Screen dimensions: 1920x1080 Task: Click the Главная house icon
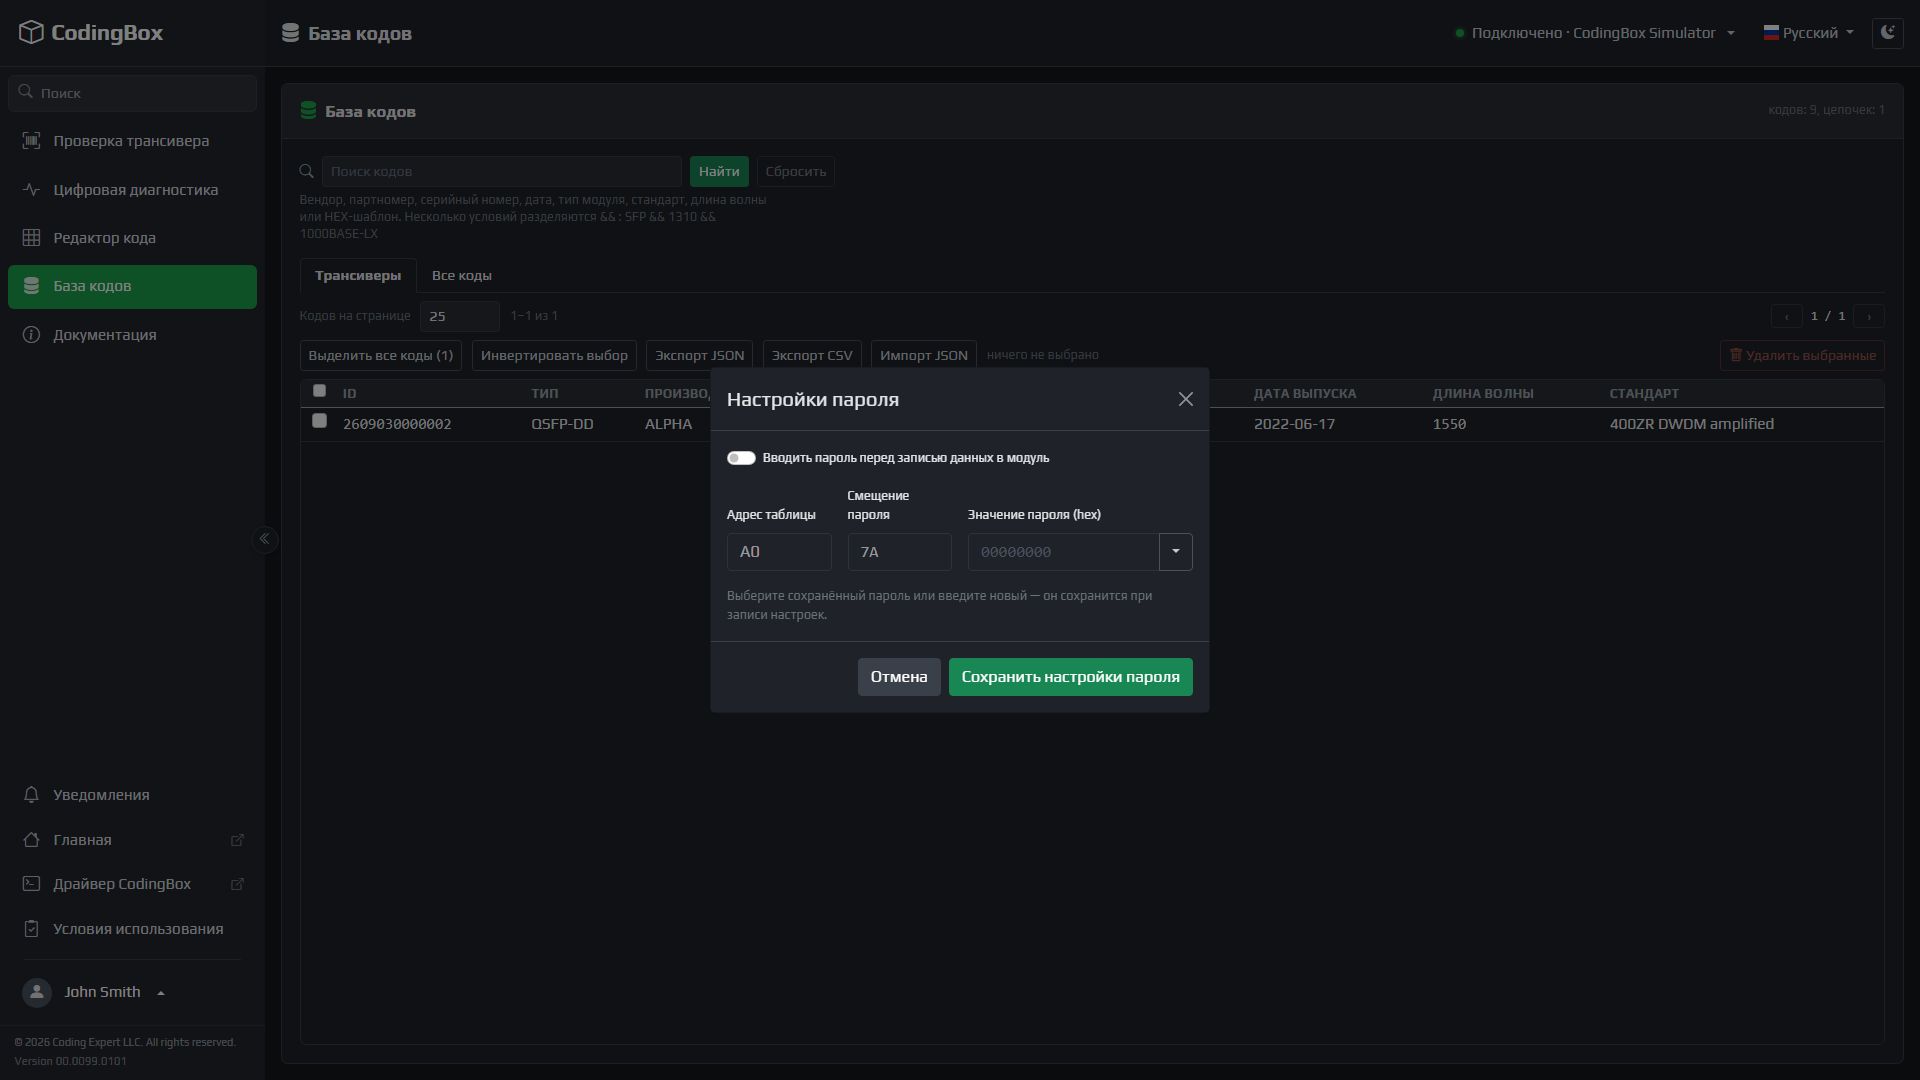31,839
